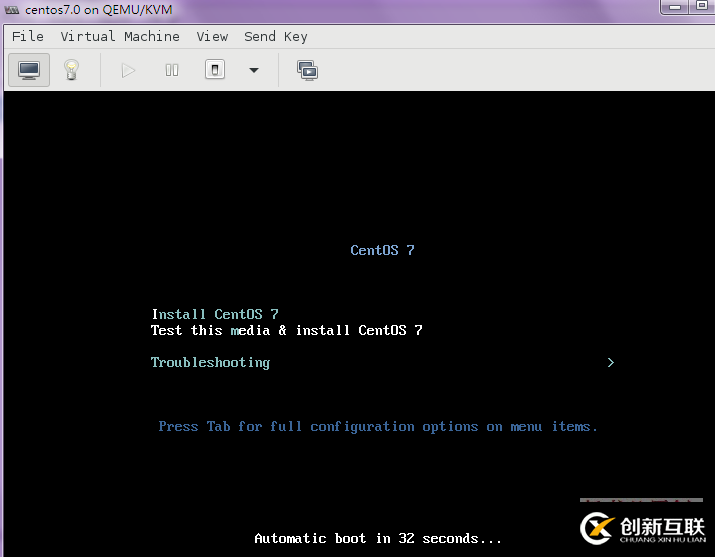Screen dimensions: 715x557
Task: Click the Automatic boot countdown text
Action: (378, 538)
